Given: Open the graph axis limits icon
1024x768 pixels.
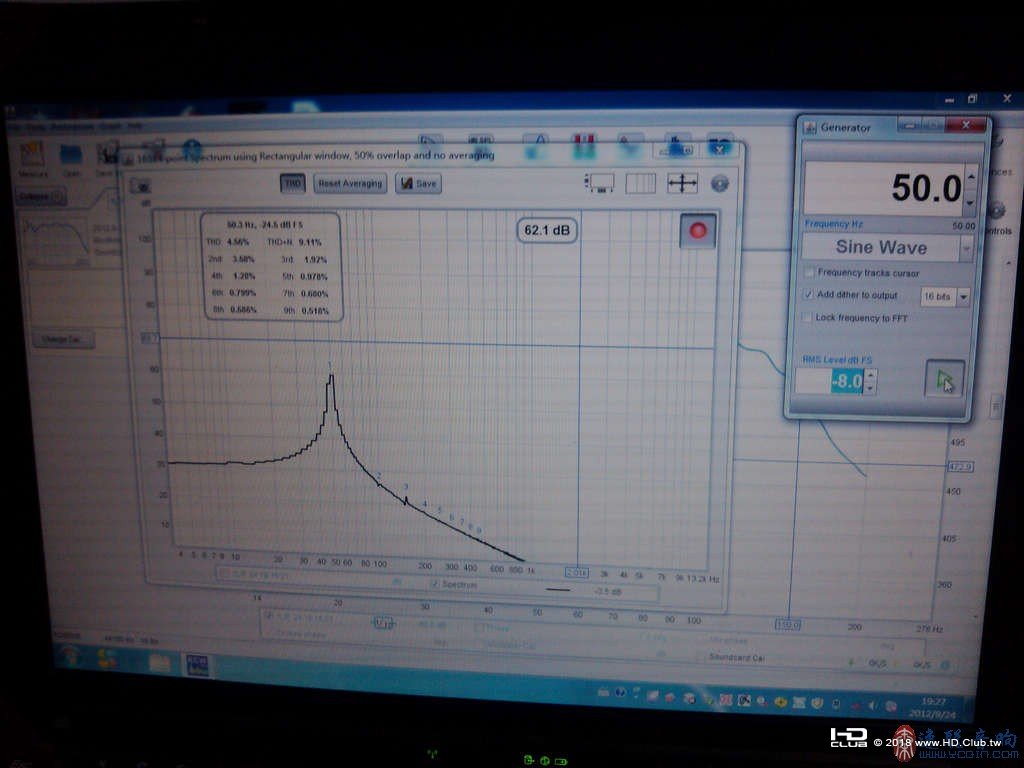Looking at the screenshot, I should 600,182.
